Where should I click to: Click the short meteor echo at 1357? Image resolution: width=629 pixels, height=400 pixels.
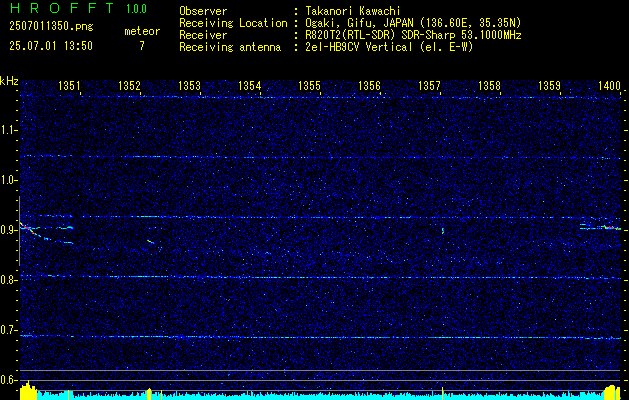(442, 231)
